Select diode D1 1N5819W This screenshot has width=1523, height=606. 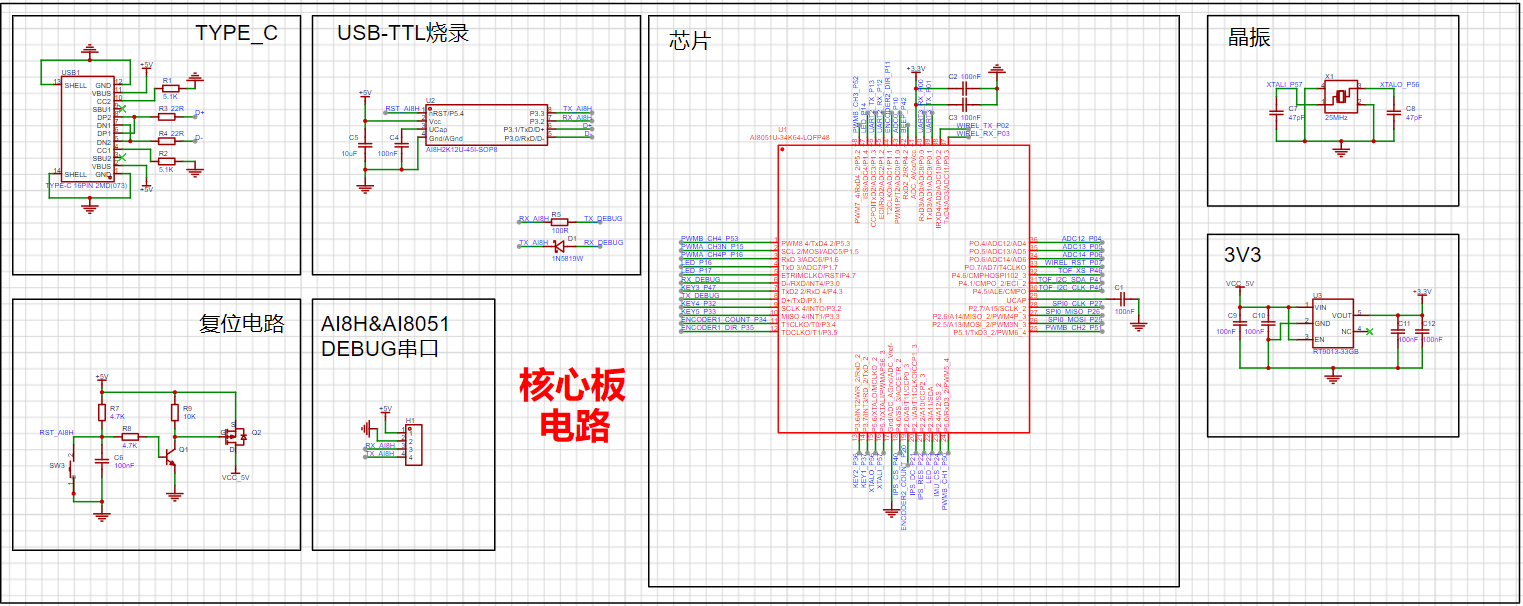pyautogui.click(x=557, y=248)
